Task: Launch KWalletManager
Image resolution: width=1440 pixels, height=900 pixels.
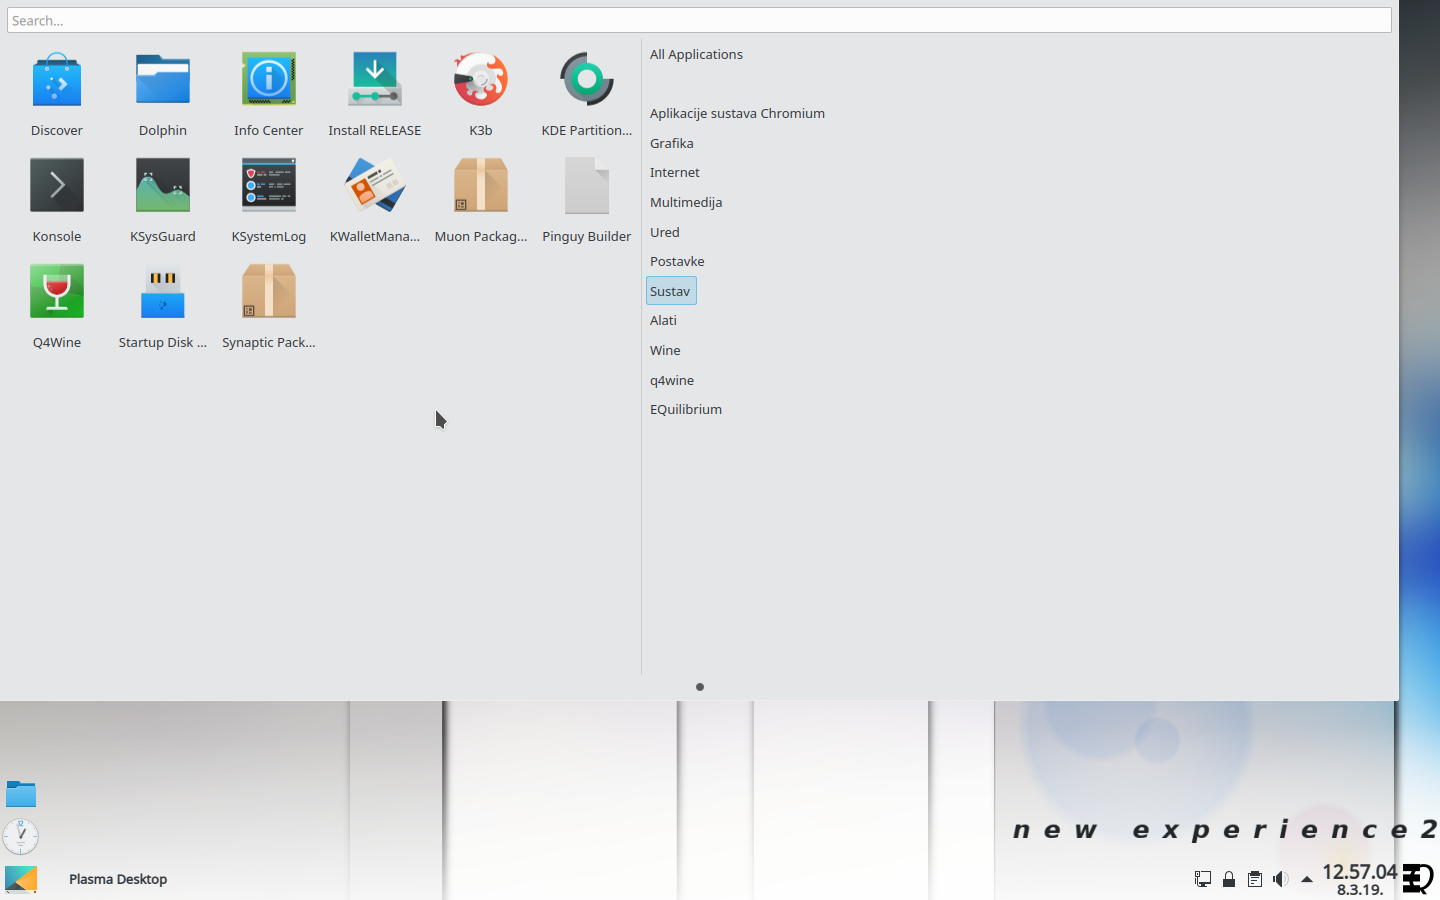Action: (x=375, y=201)
